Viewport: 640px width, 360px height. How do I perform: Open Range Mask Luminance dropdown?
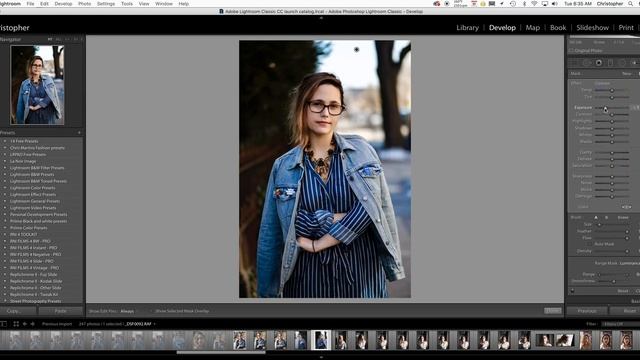click(629, 263)
